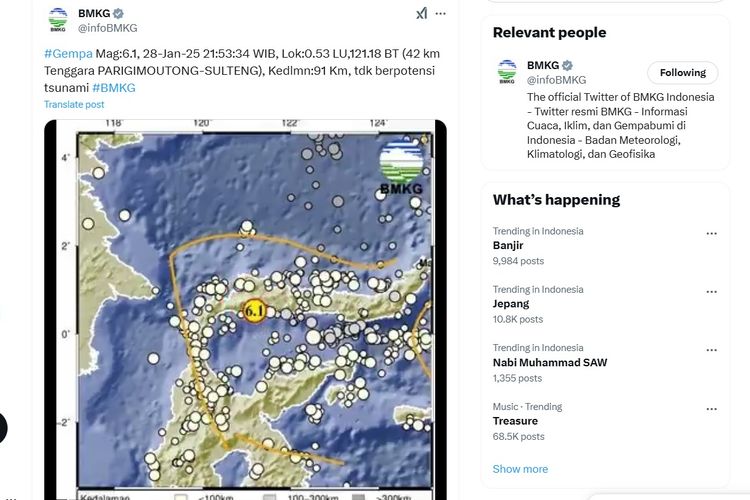This screenshot has height=500, width=750.
Task: Click the 1,355 posts count text
Action: [x=517, y=378]
